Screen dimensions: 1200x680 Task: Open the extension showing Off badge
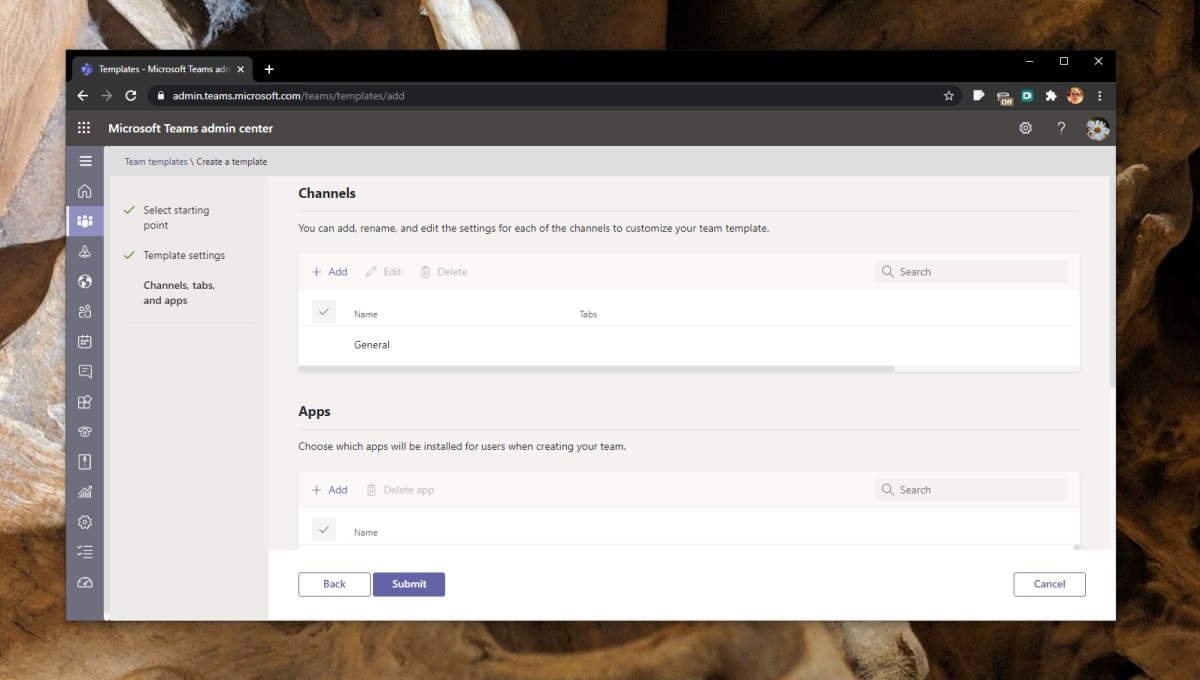[x=1004, y=97]
